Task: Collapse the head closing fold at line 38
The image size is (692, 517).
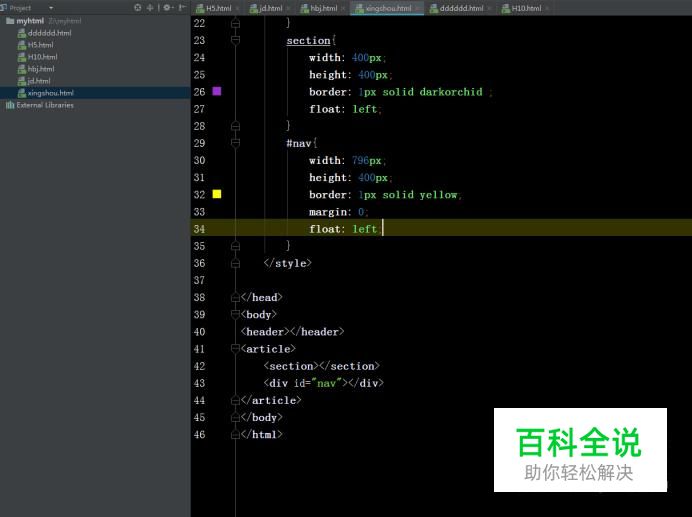Action: click(x=236, y=298)
